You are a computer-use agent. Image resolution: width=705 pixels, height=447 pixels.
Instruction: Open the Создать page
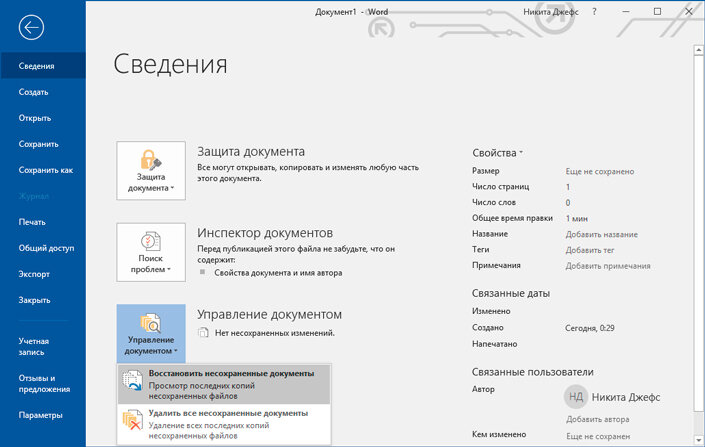pyautogui.click(x=43, y=92)
